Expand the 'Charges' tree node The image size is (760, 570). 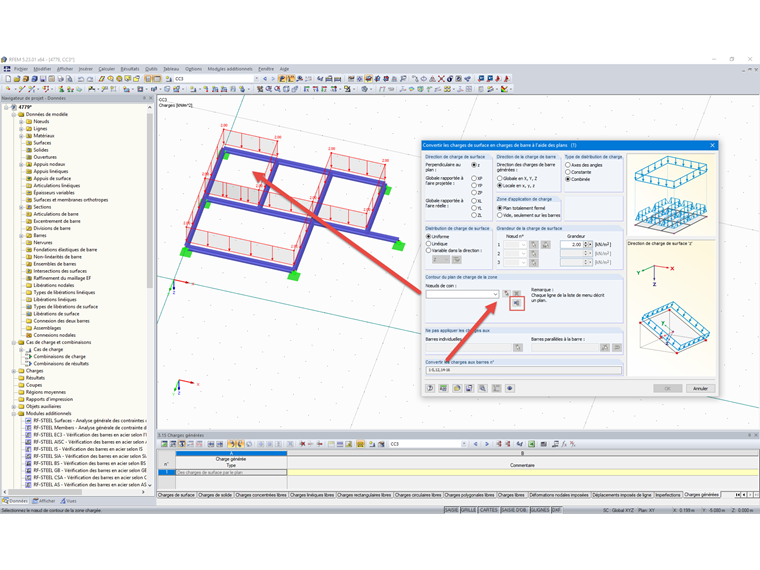click(x=14, y=371)
